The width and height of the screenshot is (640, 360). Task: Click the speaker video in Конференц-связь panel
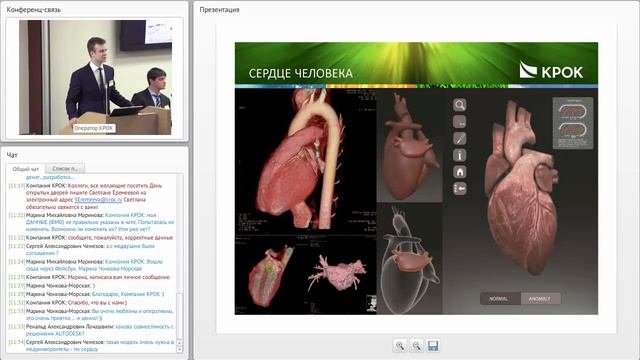[x=95, y=77]
